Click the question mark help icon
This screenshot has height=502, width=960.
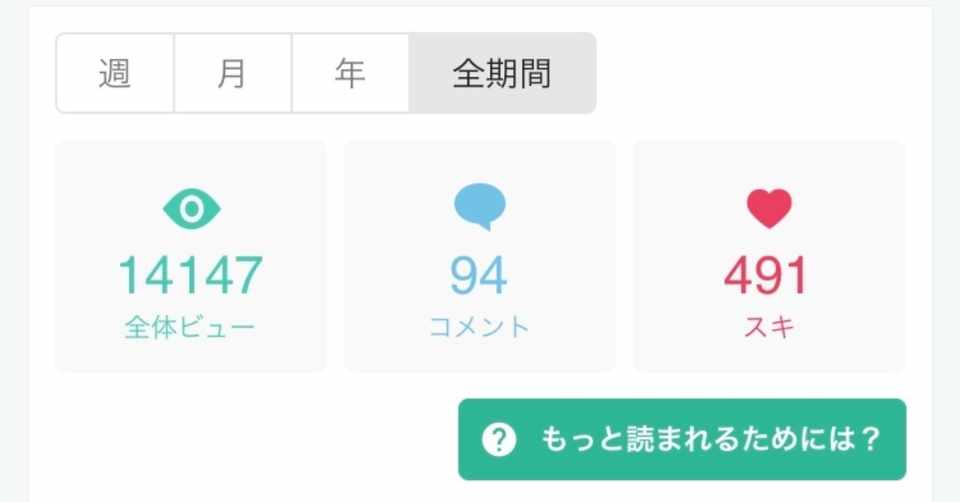(x=499, y=440)
